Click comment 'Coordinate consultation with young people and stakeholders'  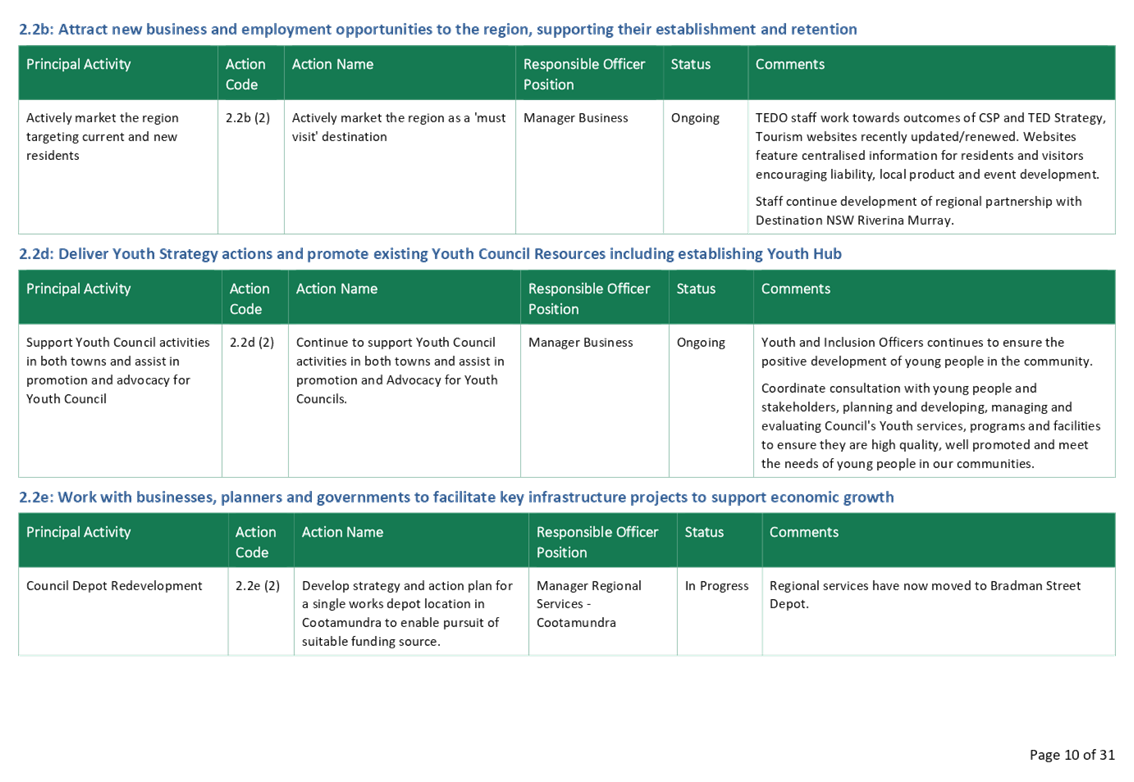click(x=931, y=426)
